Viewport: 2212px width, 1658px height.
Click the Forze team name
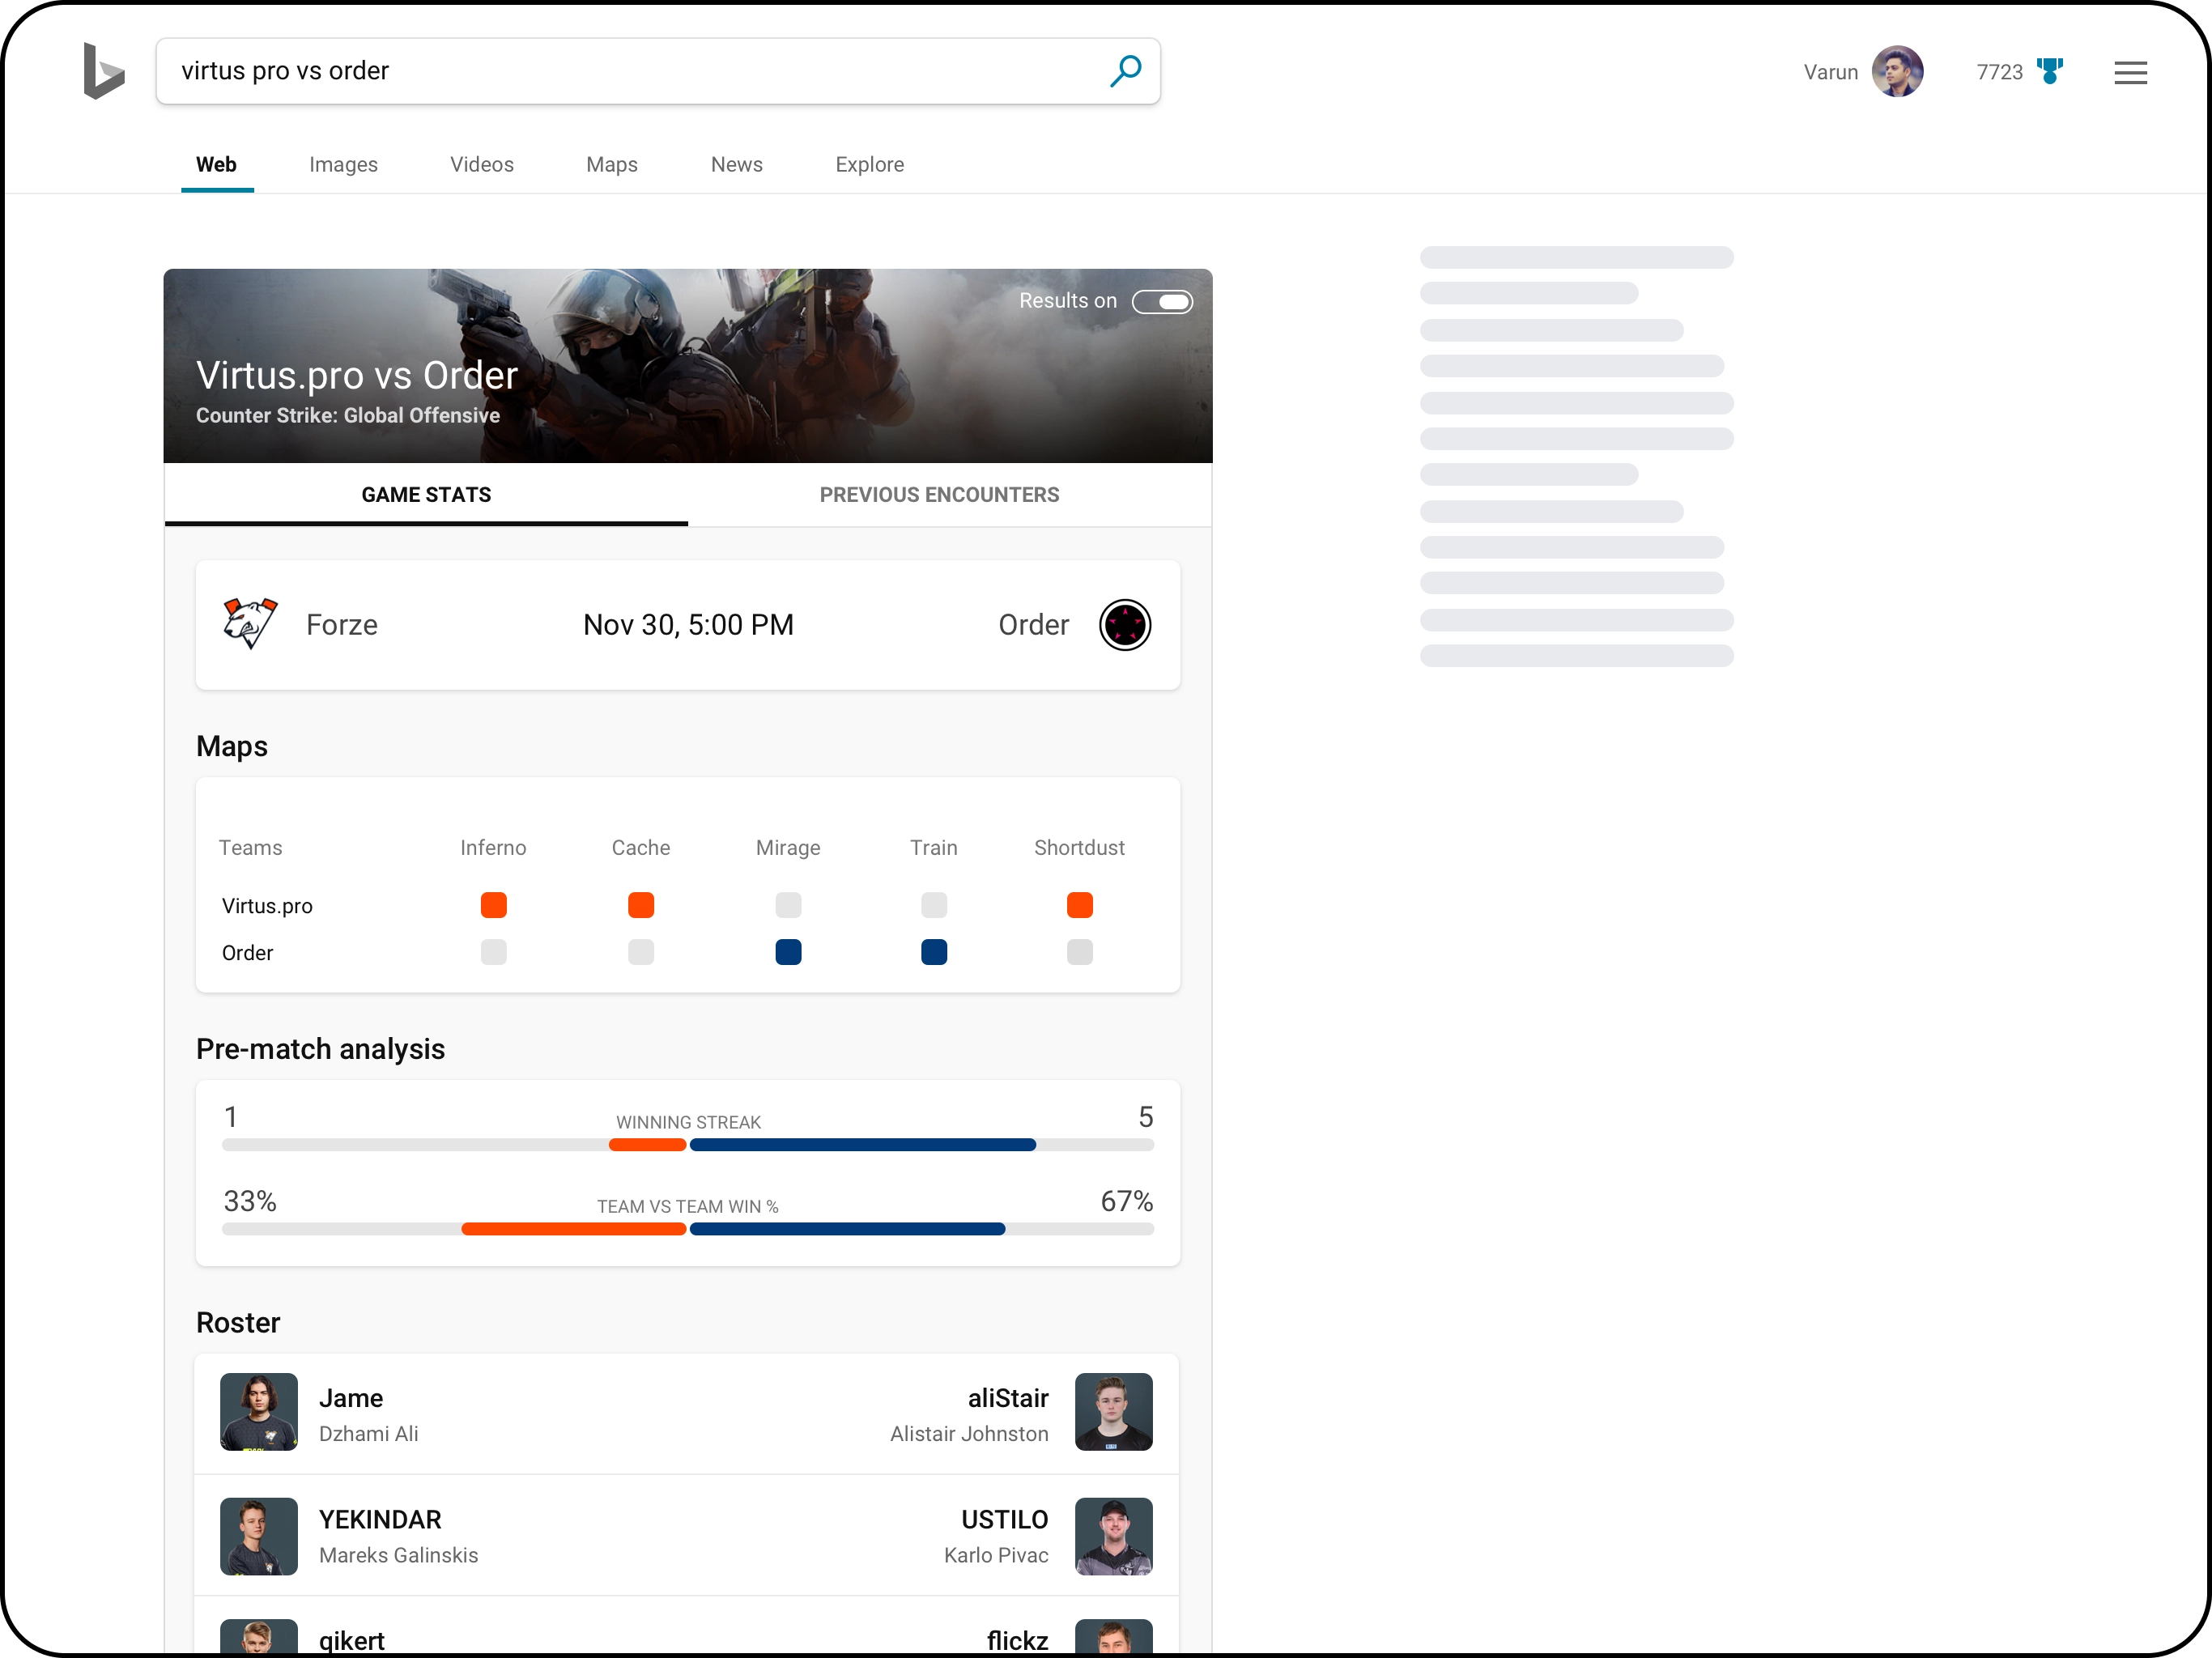342,625
